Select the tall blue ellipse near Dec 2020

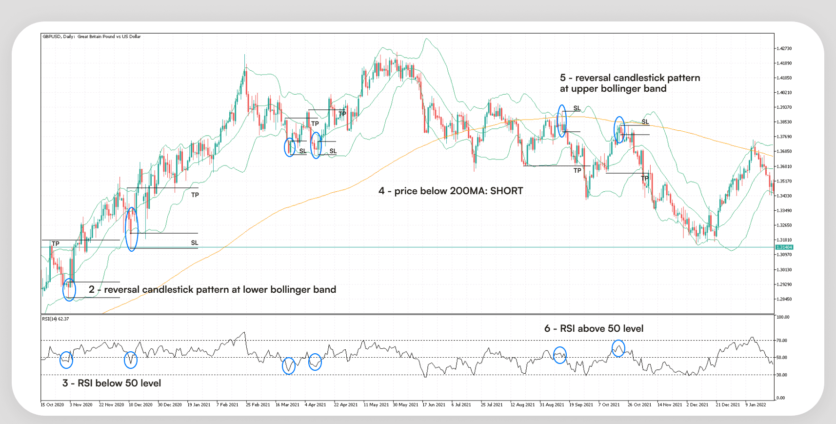(x=130, y=228)
